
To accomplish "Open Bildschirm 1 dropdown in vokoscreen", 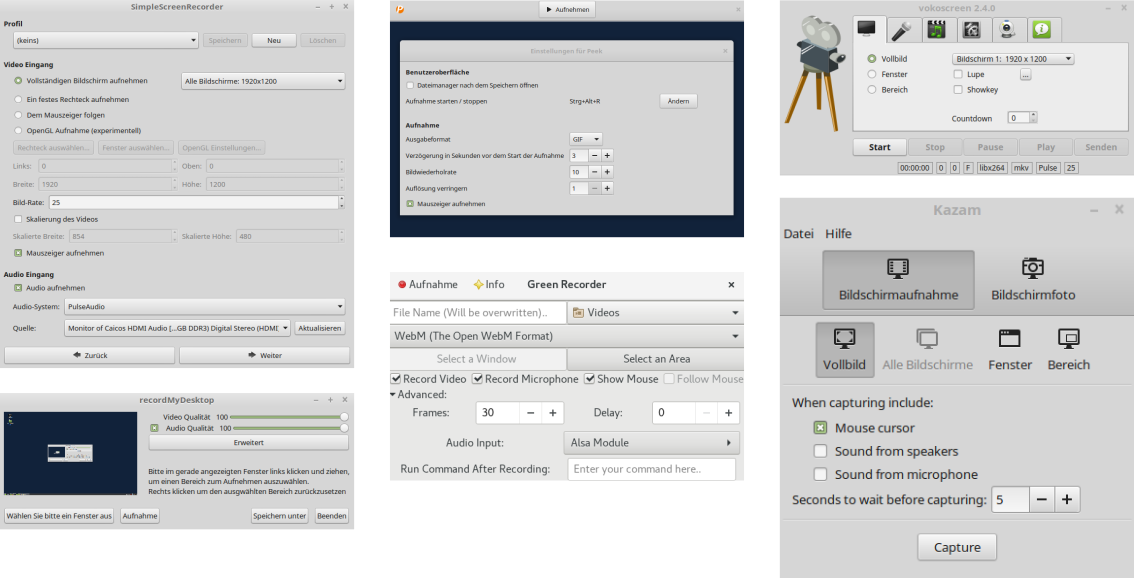I will pos(1012,59).
